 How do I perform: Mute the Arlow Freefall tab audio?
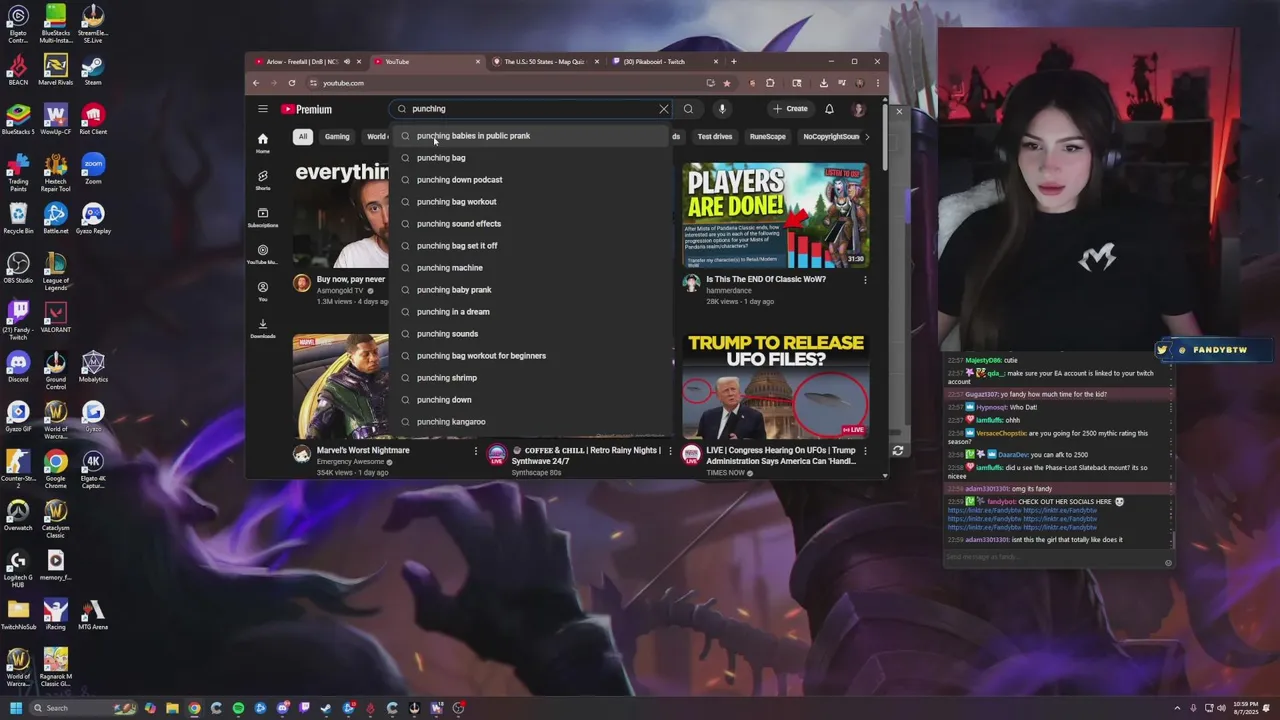[x=347, y=62]
